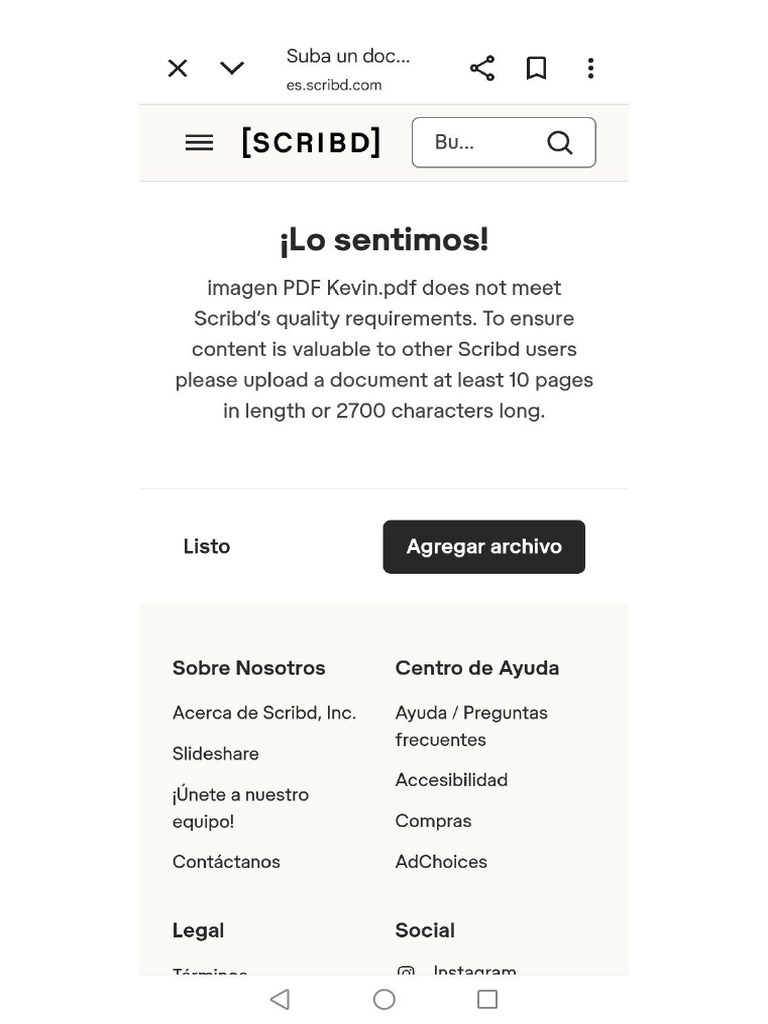Close the browser tab with X icon
The image size is (768, 1024).
[178, 68]
